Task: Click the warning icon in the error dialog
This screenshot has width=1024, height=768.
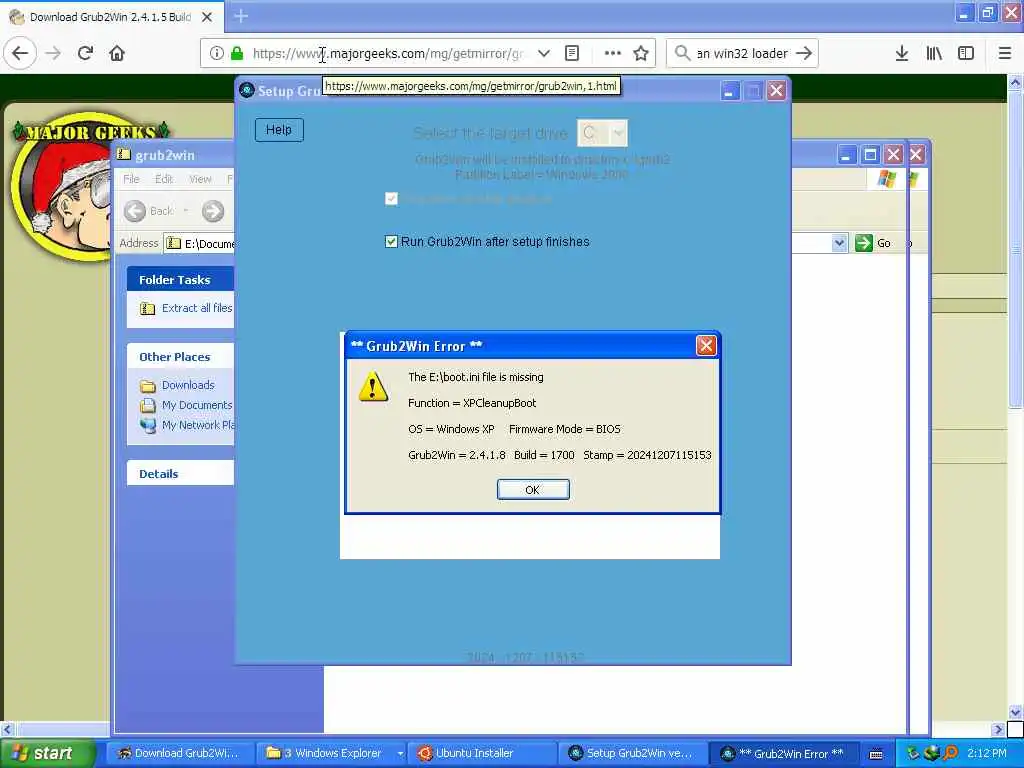Action: [x=373, y=386]
